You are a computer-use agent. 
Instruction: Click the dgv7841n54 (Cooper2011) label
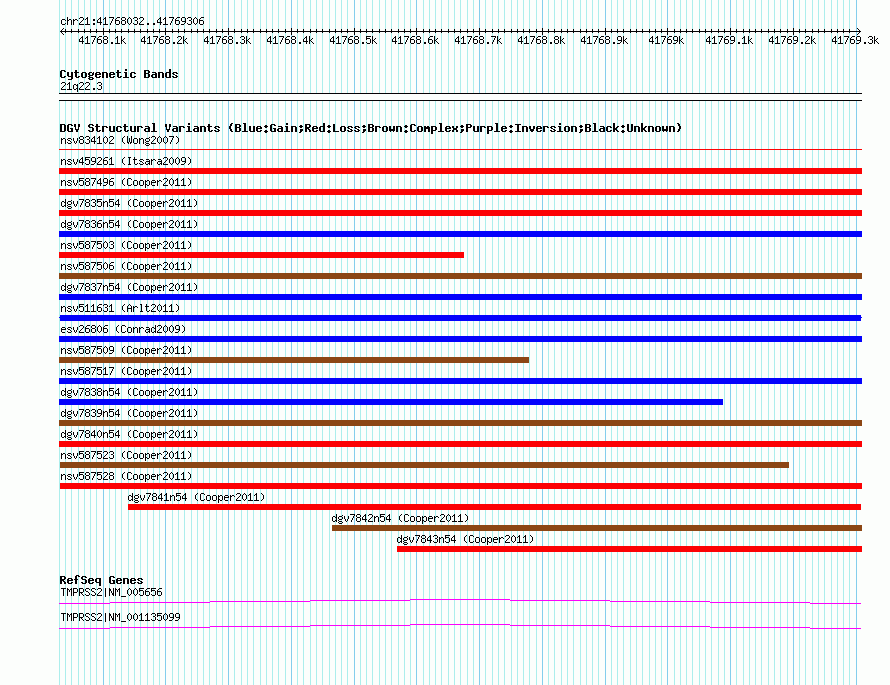click(x=196, y=497)
